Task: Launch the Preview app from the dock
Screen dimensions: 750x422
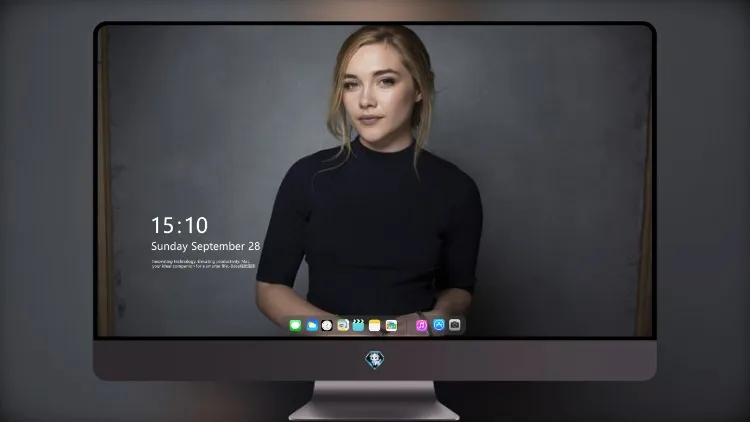Action: (343, 325)
